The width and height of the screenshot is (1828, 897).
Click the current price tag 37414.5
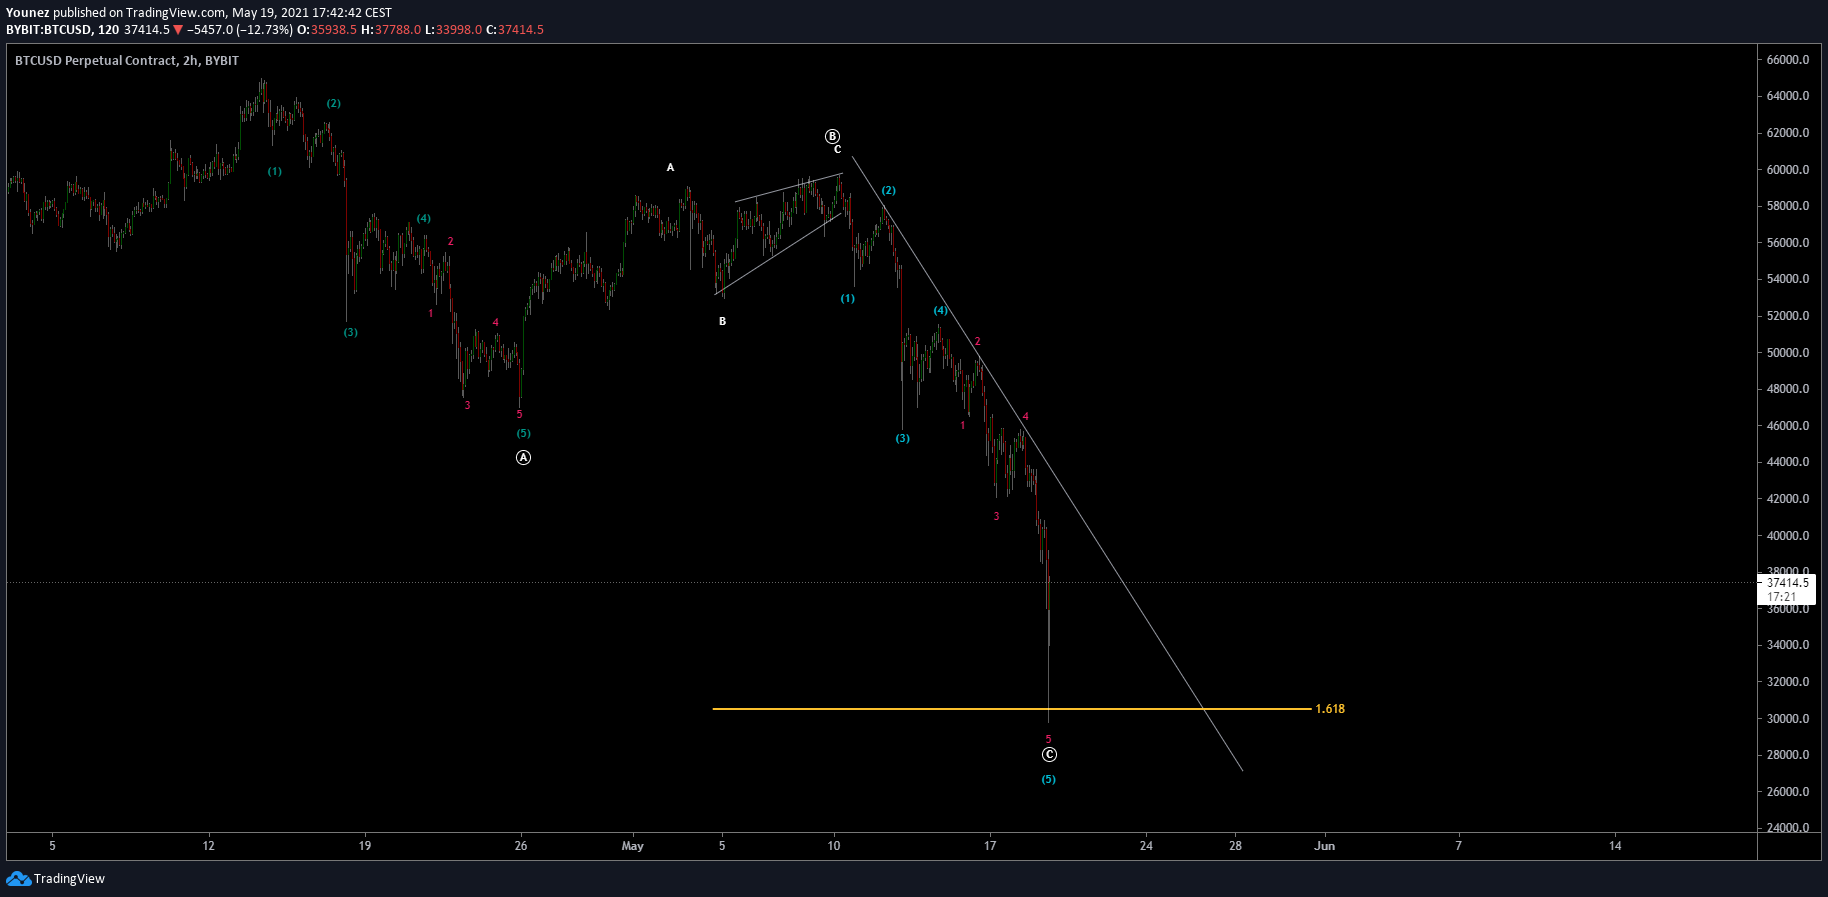tap(1787, 583)
